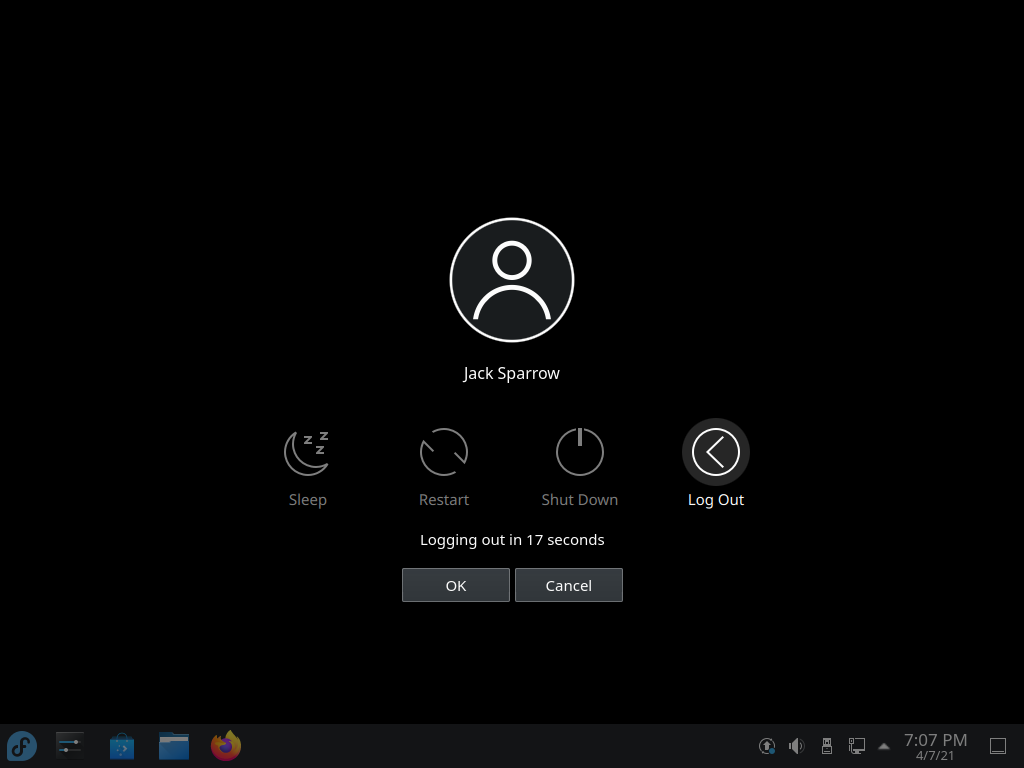Pick the Shut Down power icon

pyautogui.click(x=580, y=452)
